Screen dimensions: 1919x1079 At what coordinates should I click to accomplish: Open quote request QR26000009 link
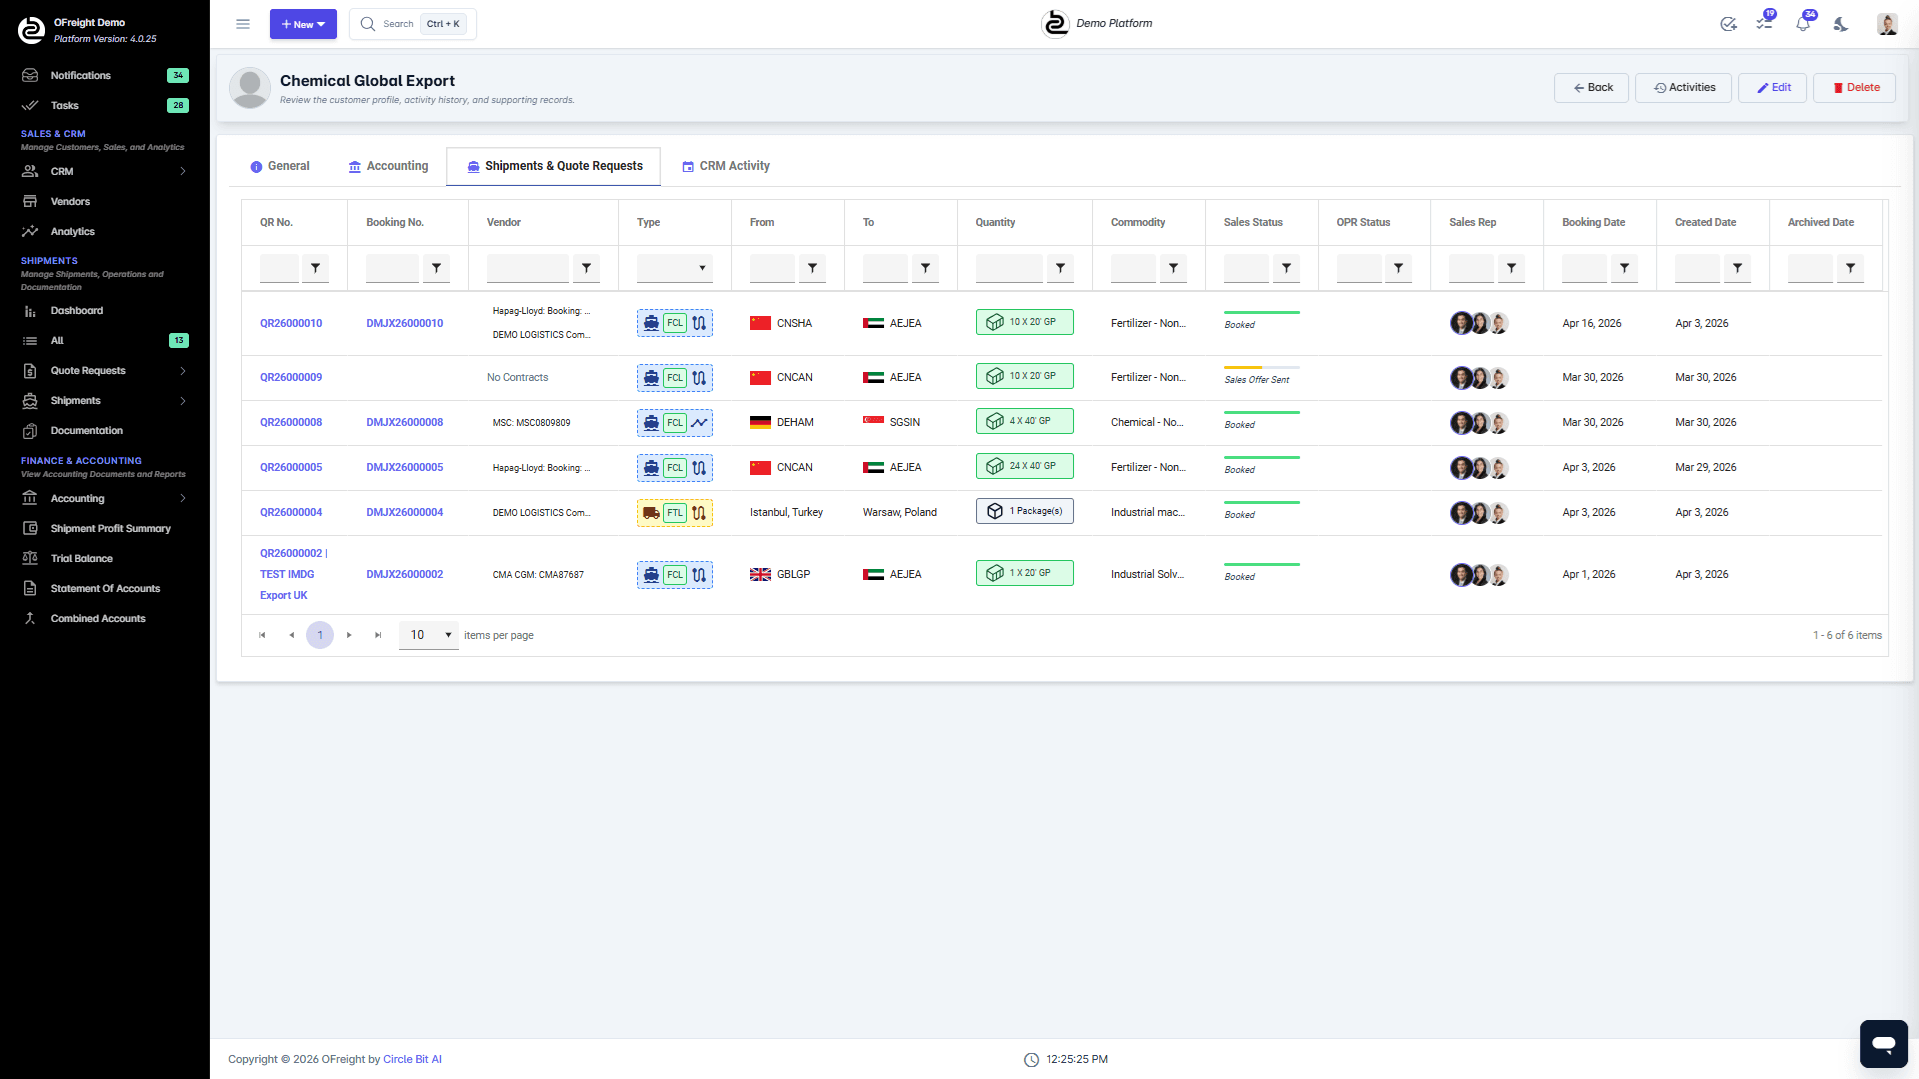click(x=291, y=377)
